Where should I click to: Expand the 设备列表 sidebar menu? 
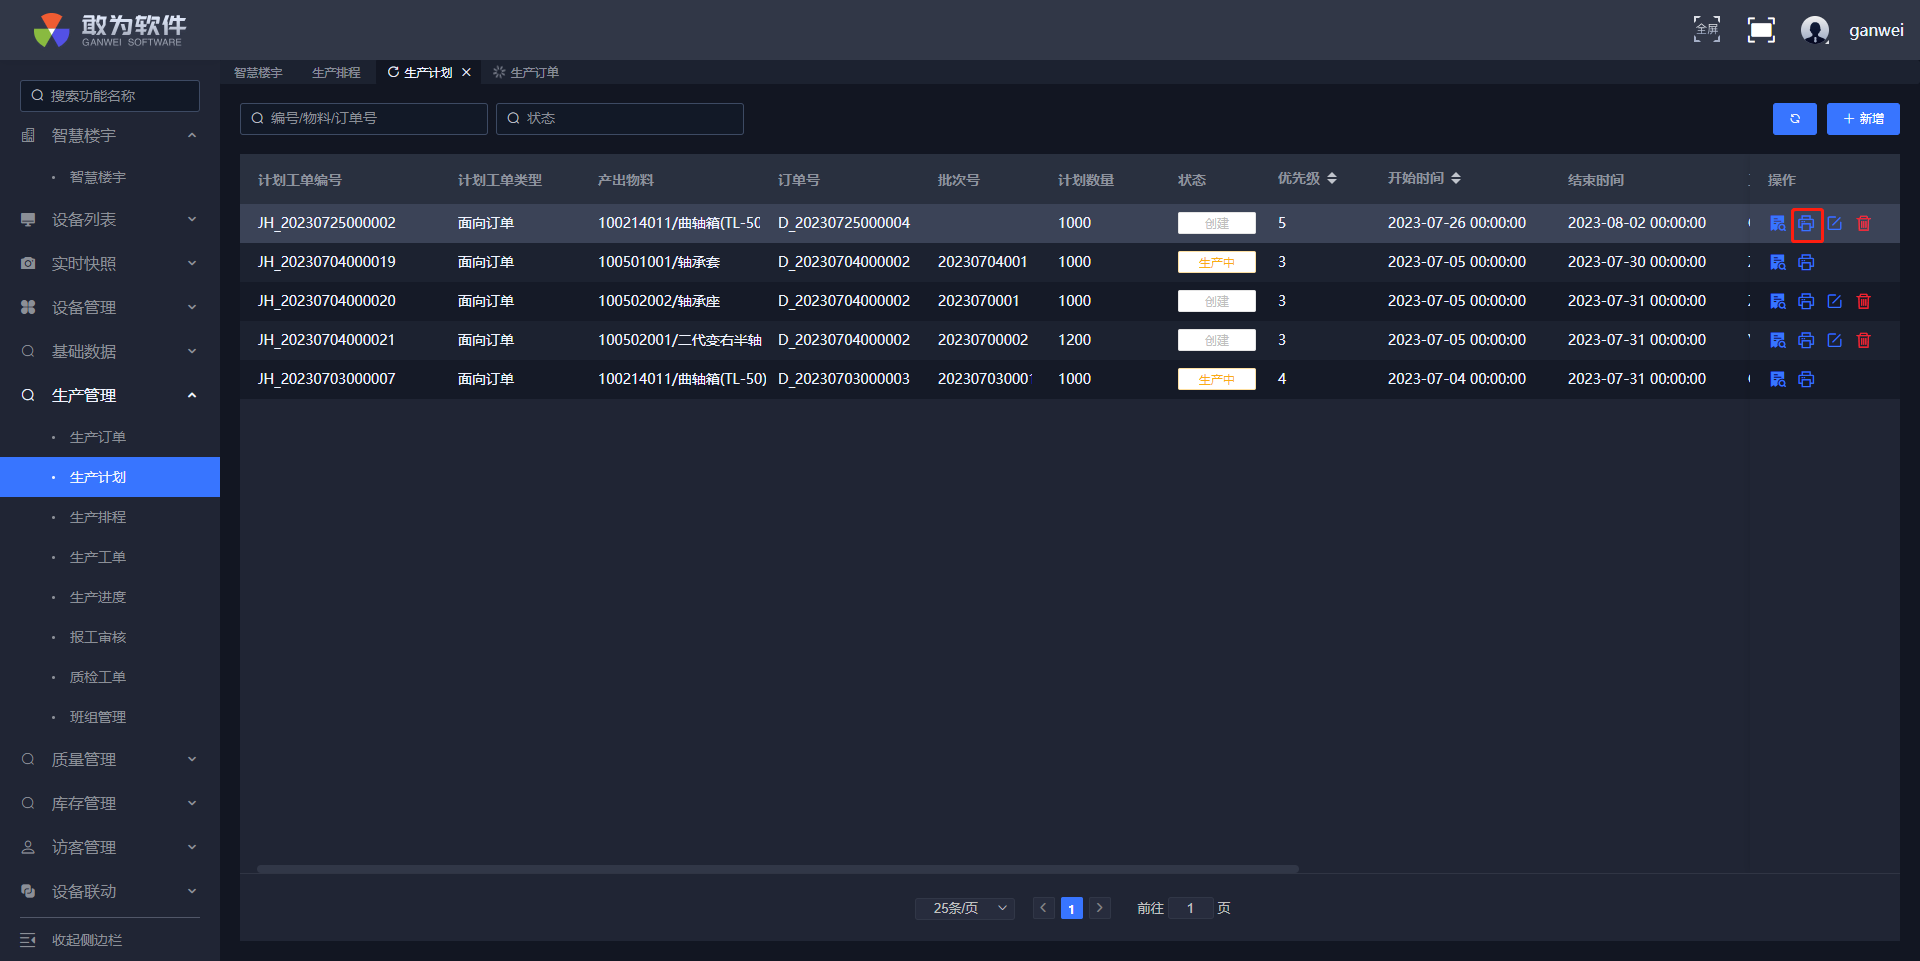tap(110, 220)
